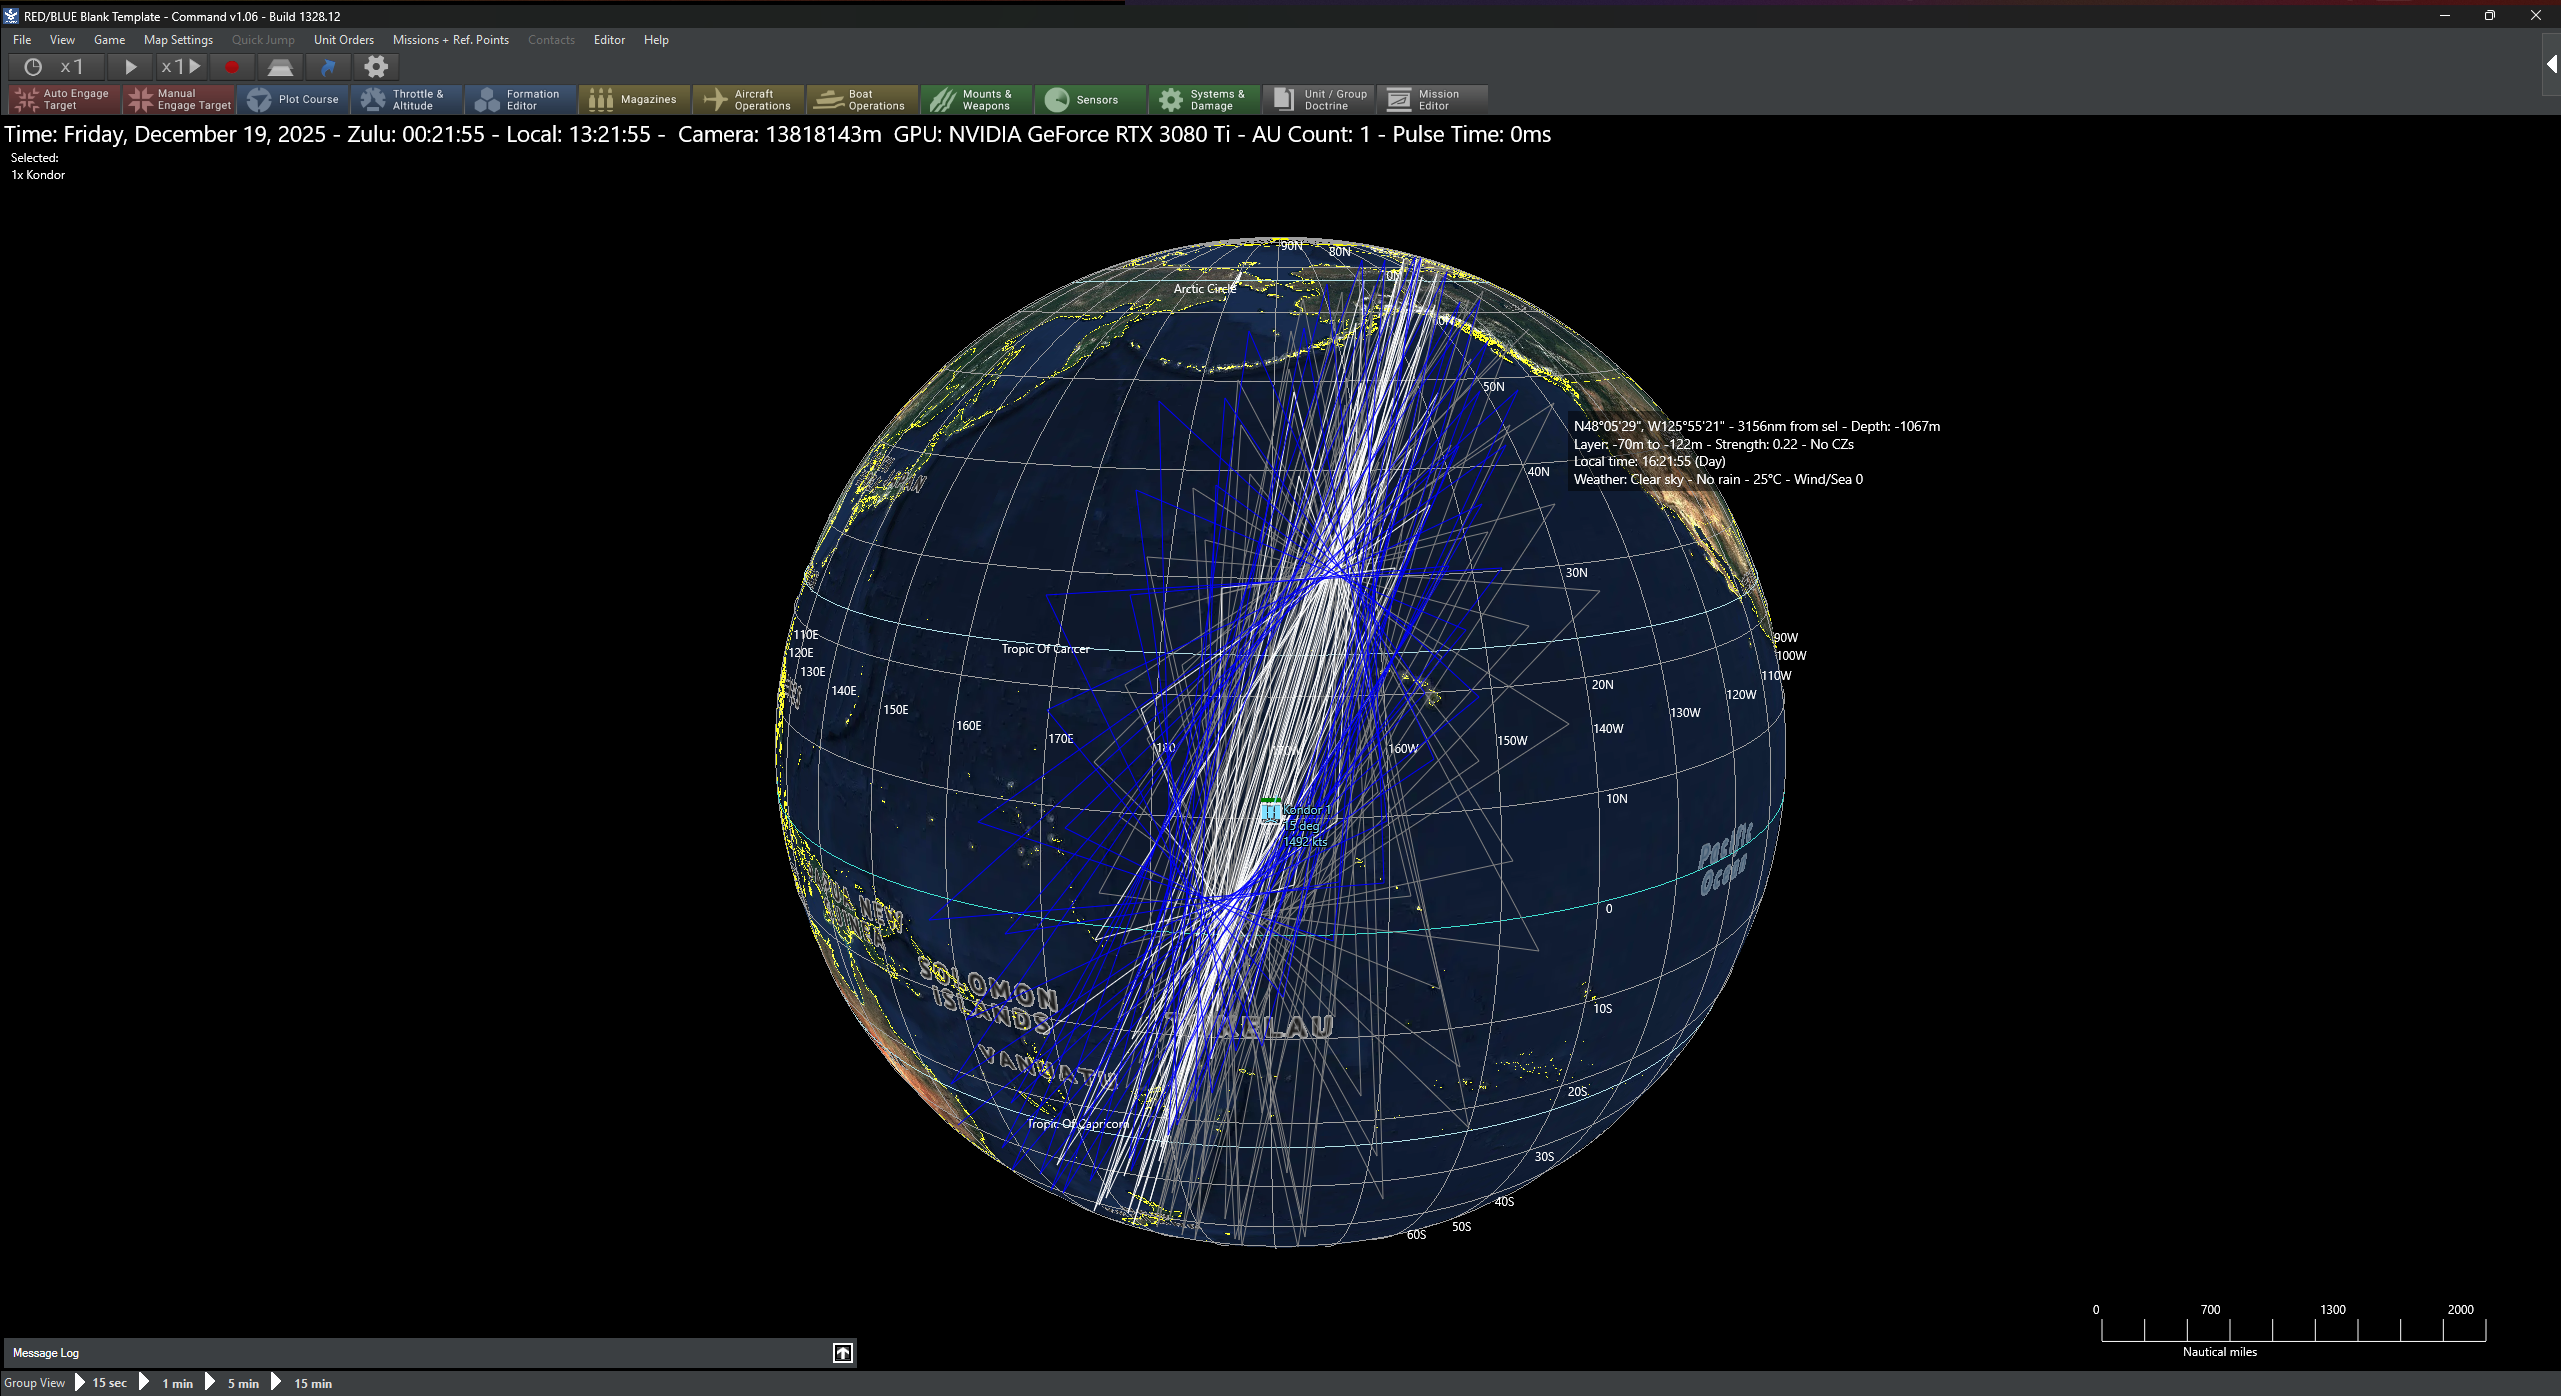Open the Game menu

pyautogui.click(x=109, y=40)
